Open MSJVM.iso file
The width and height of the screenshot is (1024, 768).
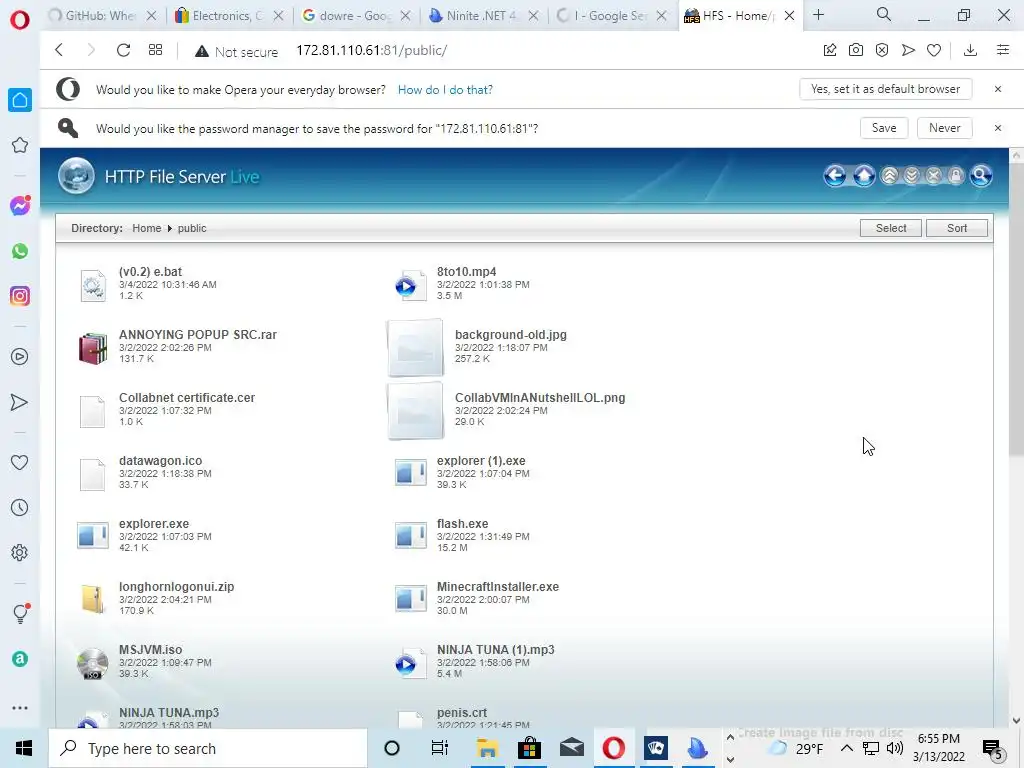coord(150,650)
